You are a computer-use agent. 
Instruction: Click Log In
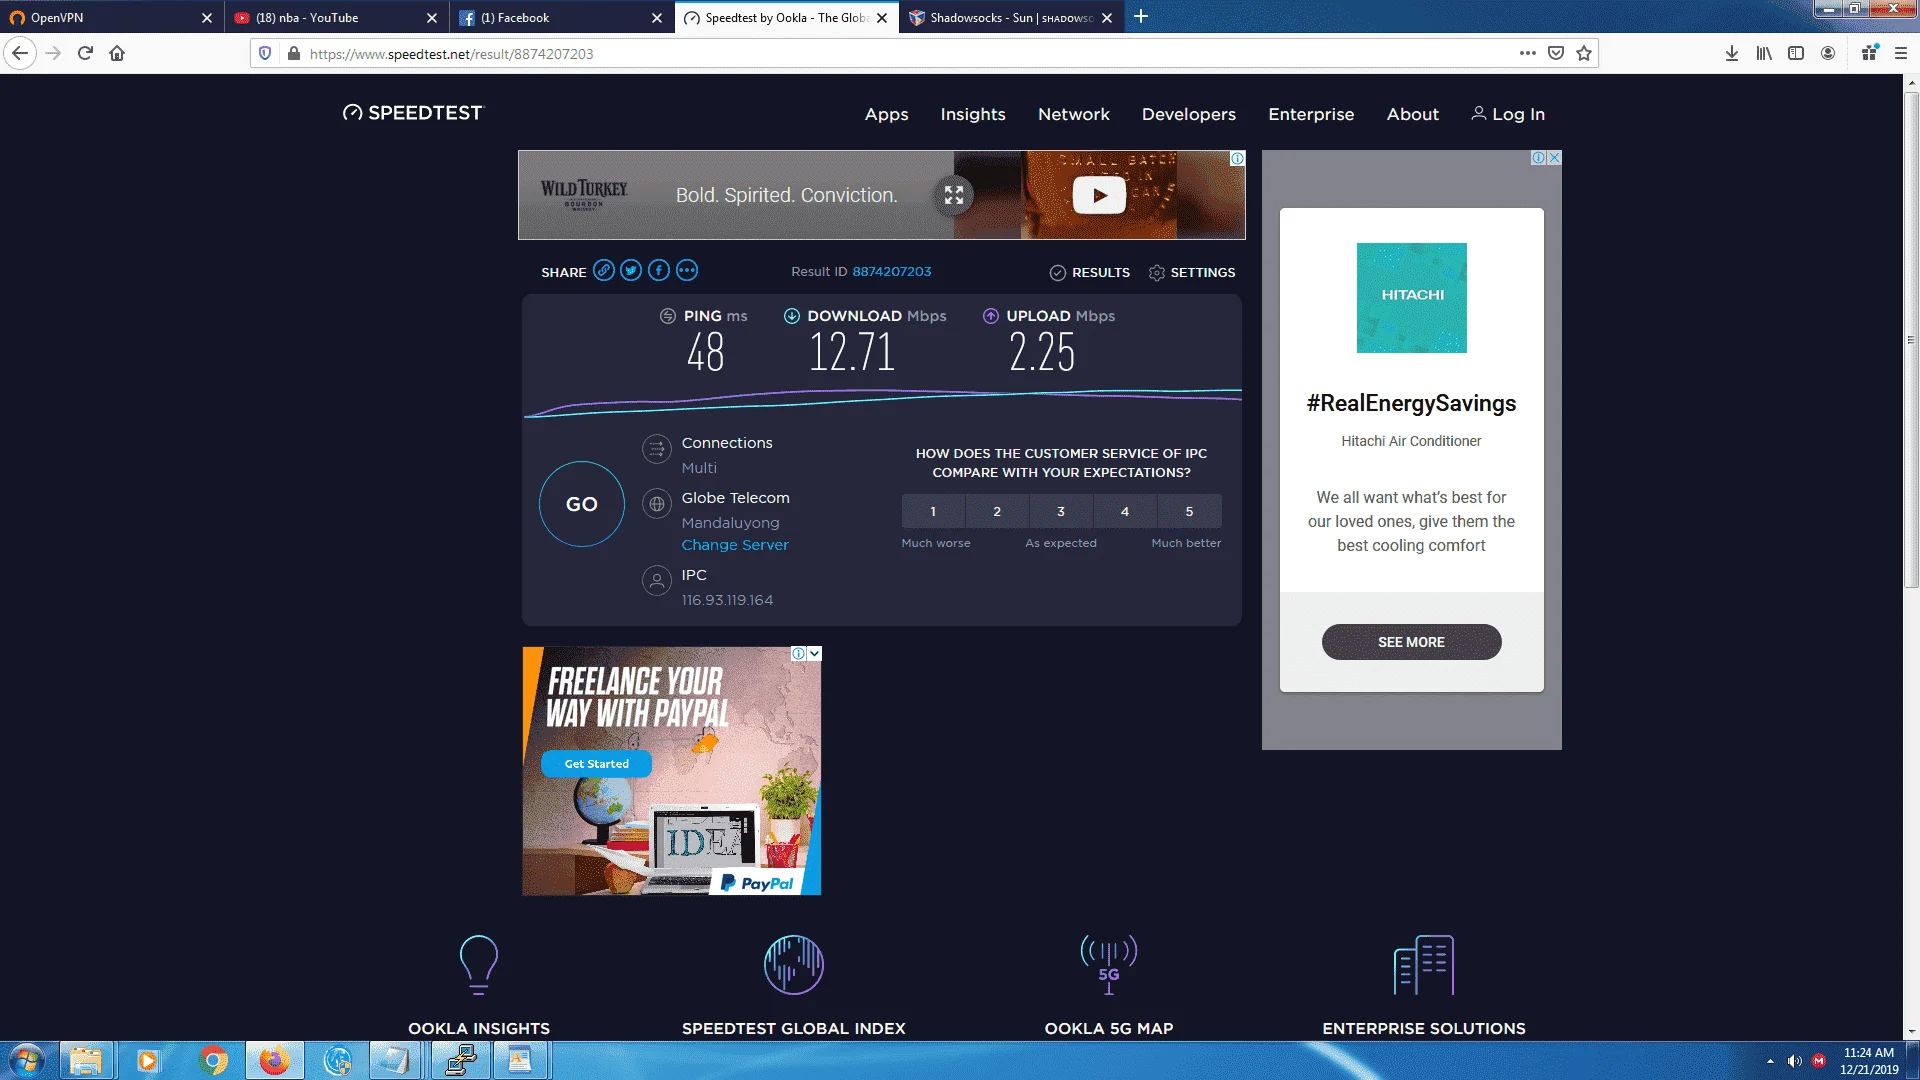tap(1508, 114)
